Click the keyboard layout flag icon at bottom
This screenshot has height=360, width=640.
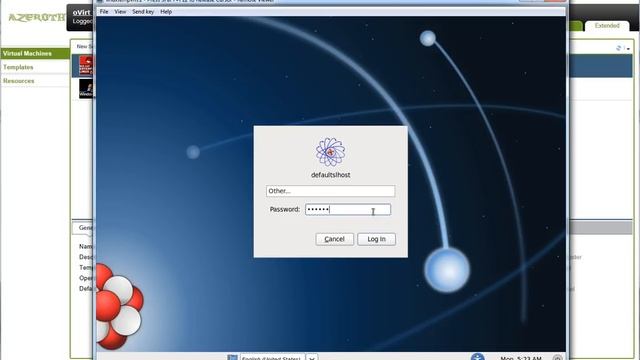232,357
